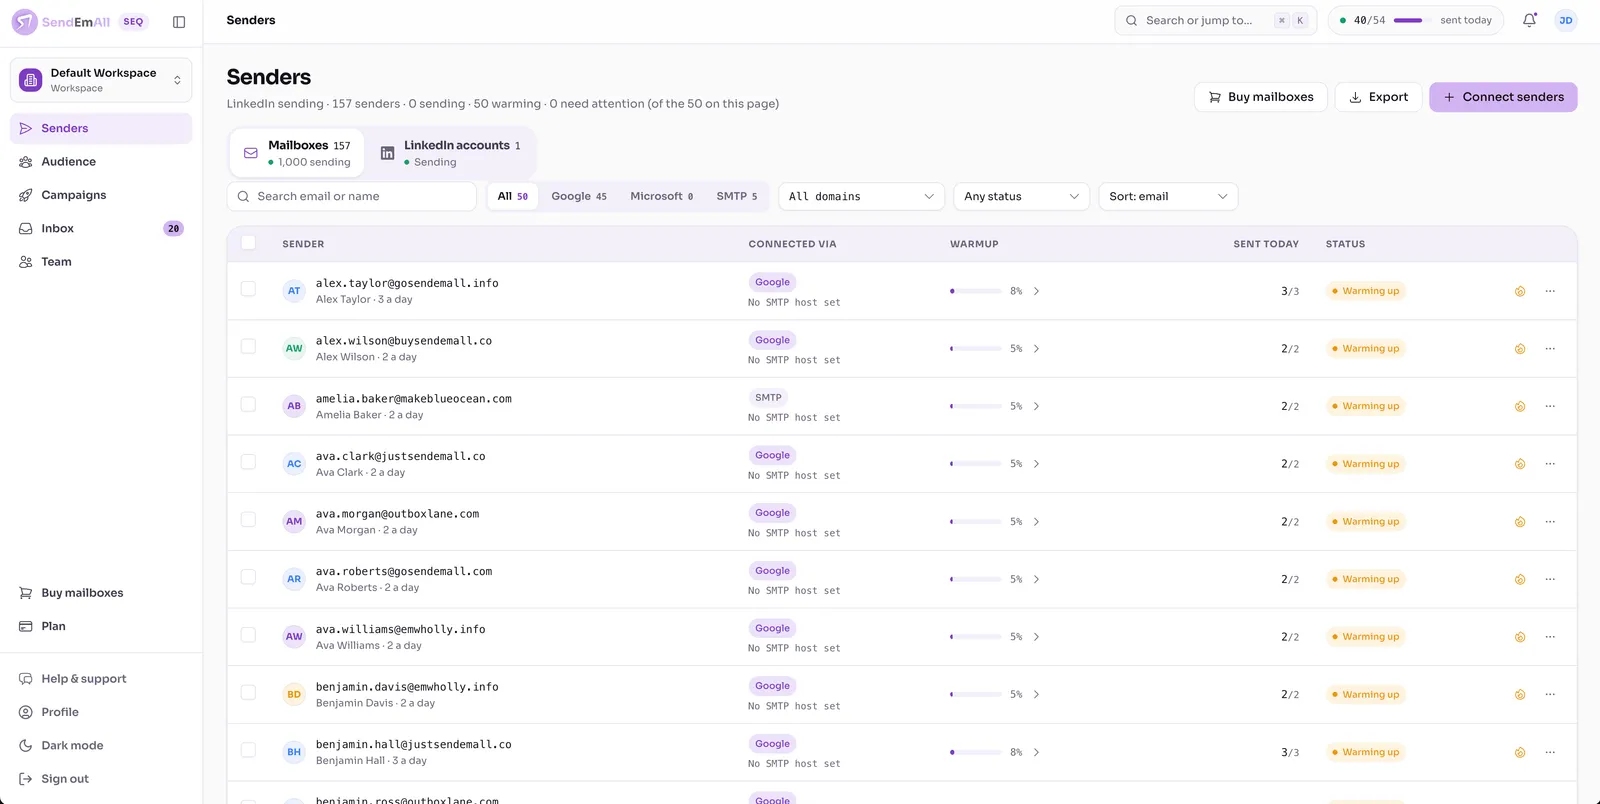Click the warmup icon in ava.morgan row
The image size is (1600, 804).
[x=1520, y=522]
